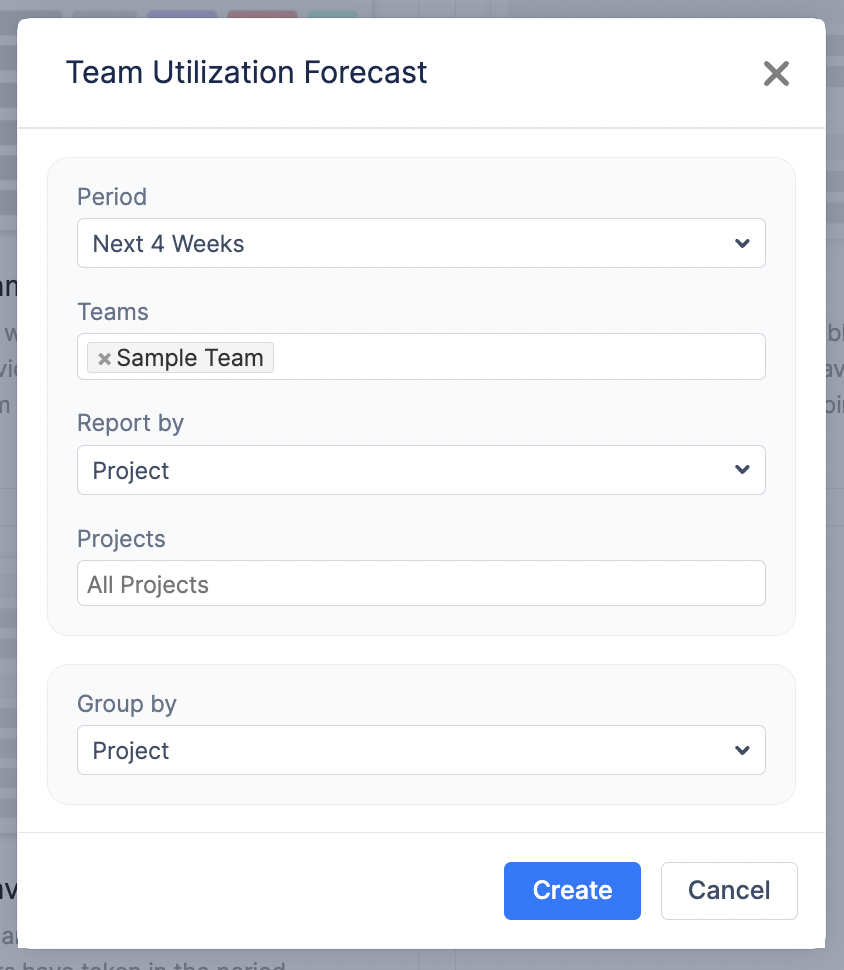Close the Team Utilization Forecast dialog
This screenshot has height=970, width=844.
point(776,73)
